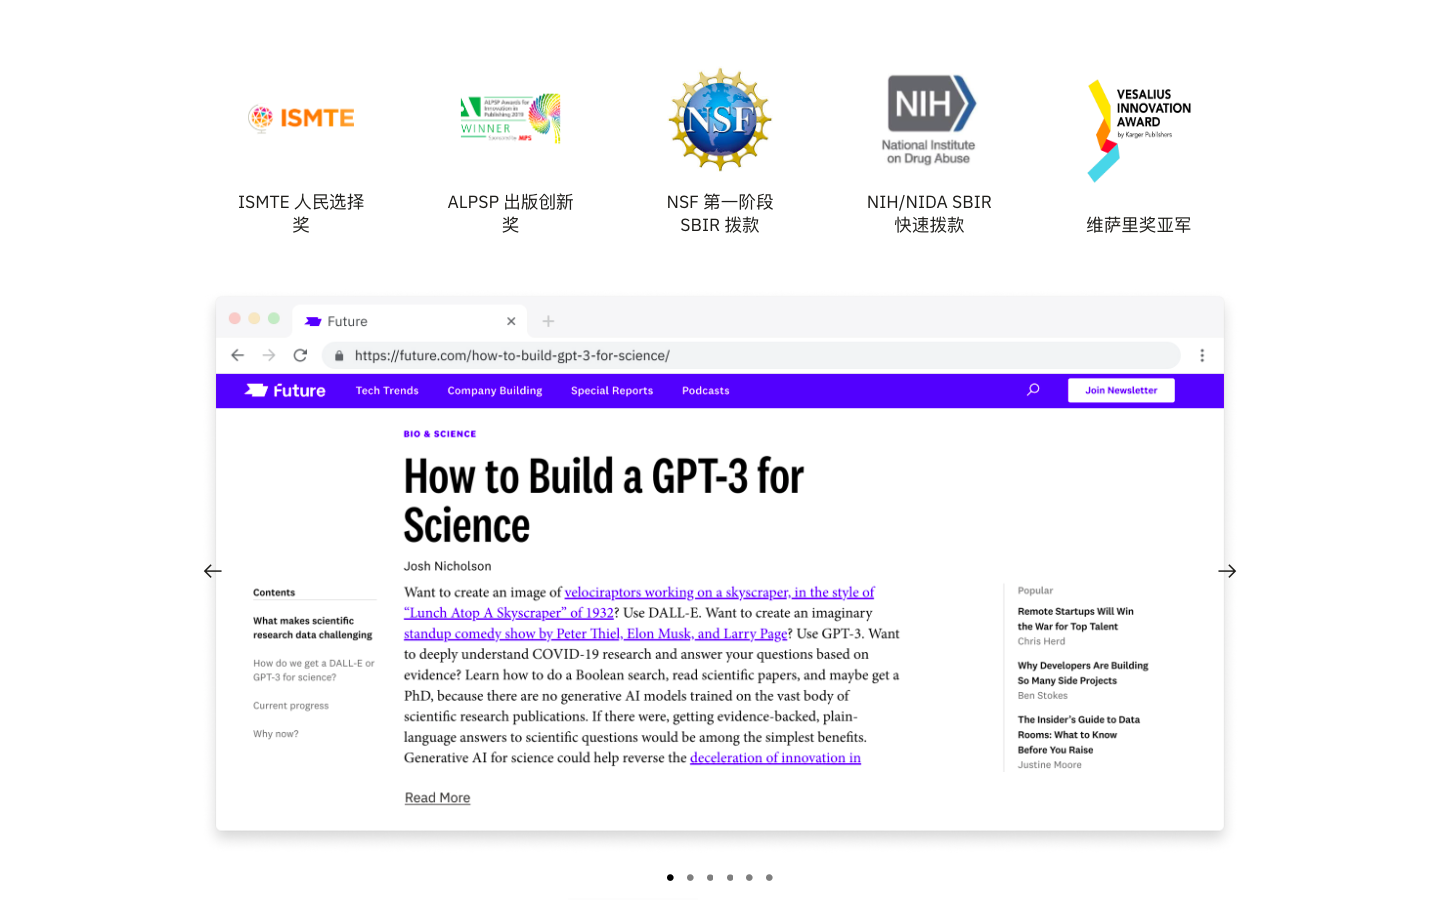The height and width of the screenshot is (900, 1440).
Task: Select the second carousel pagination dot
Action: pos(690,878)
